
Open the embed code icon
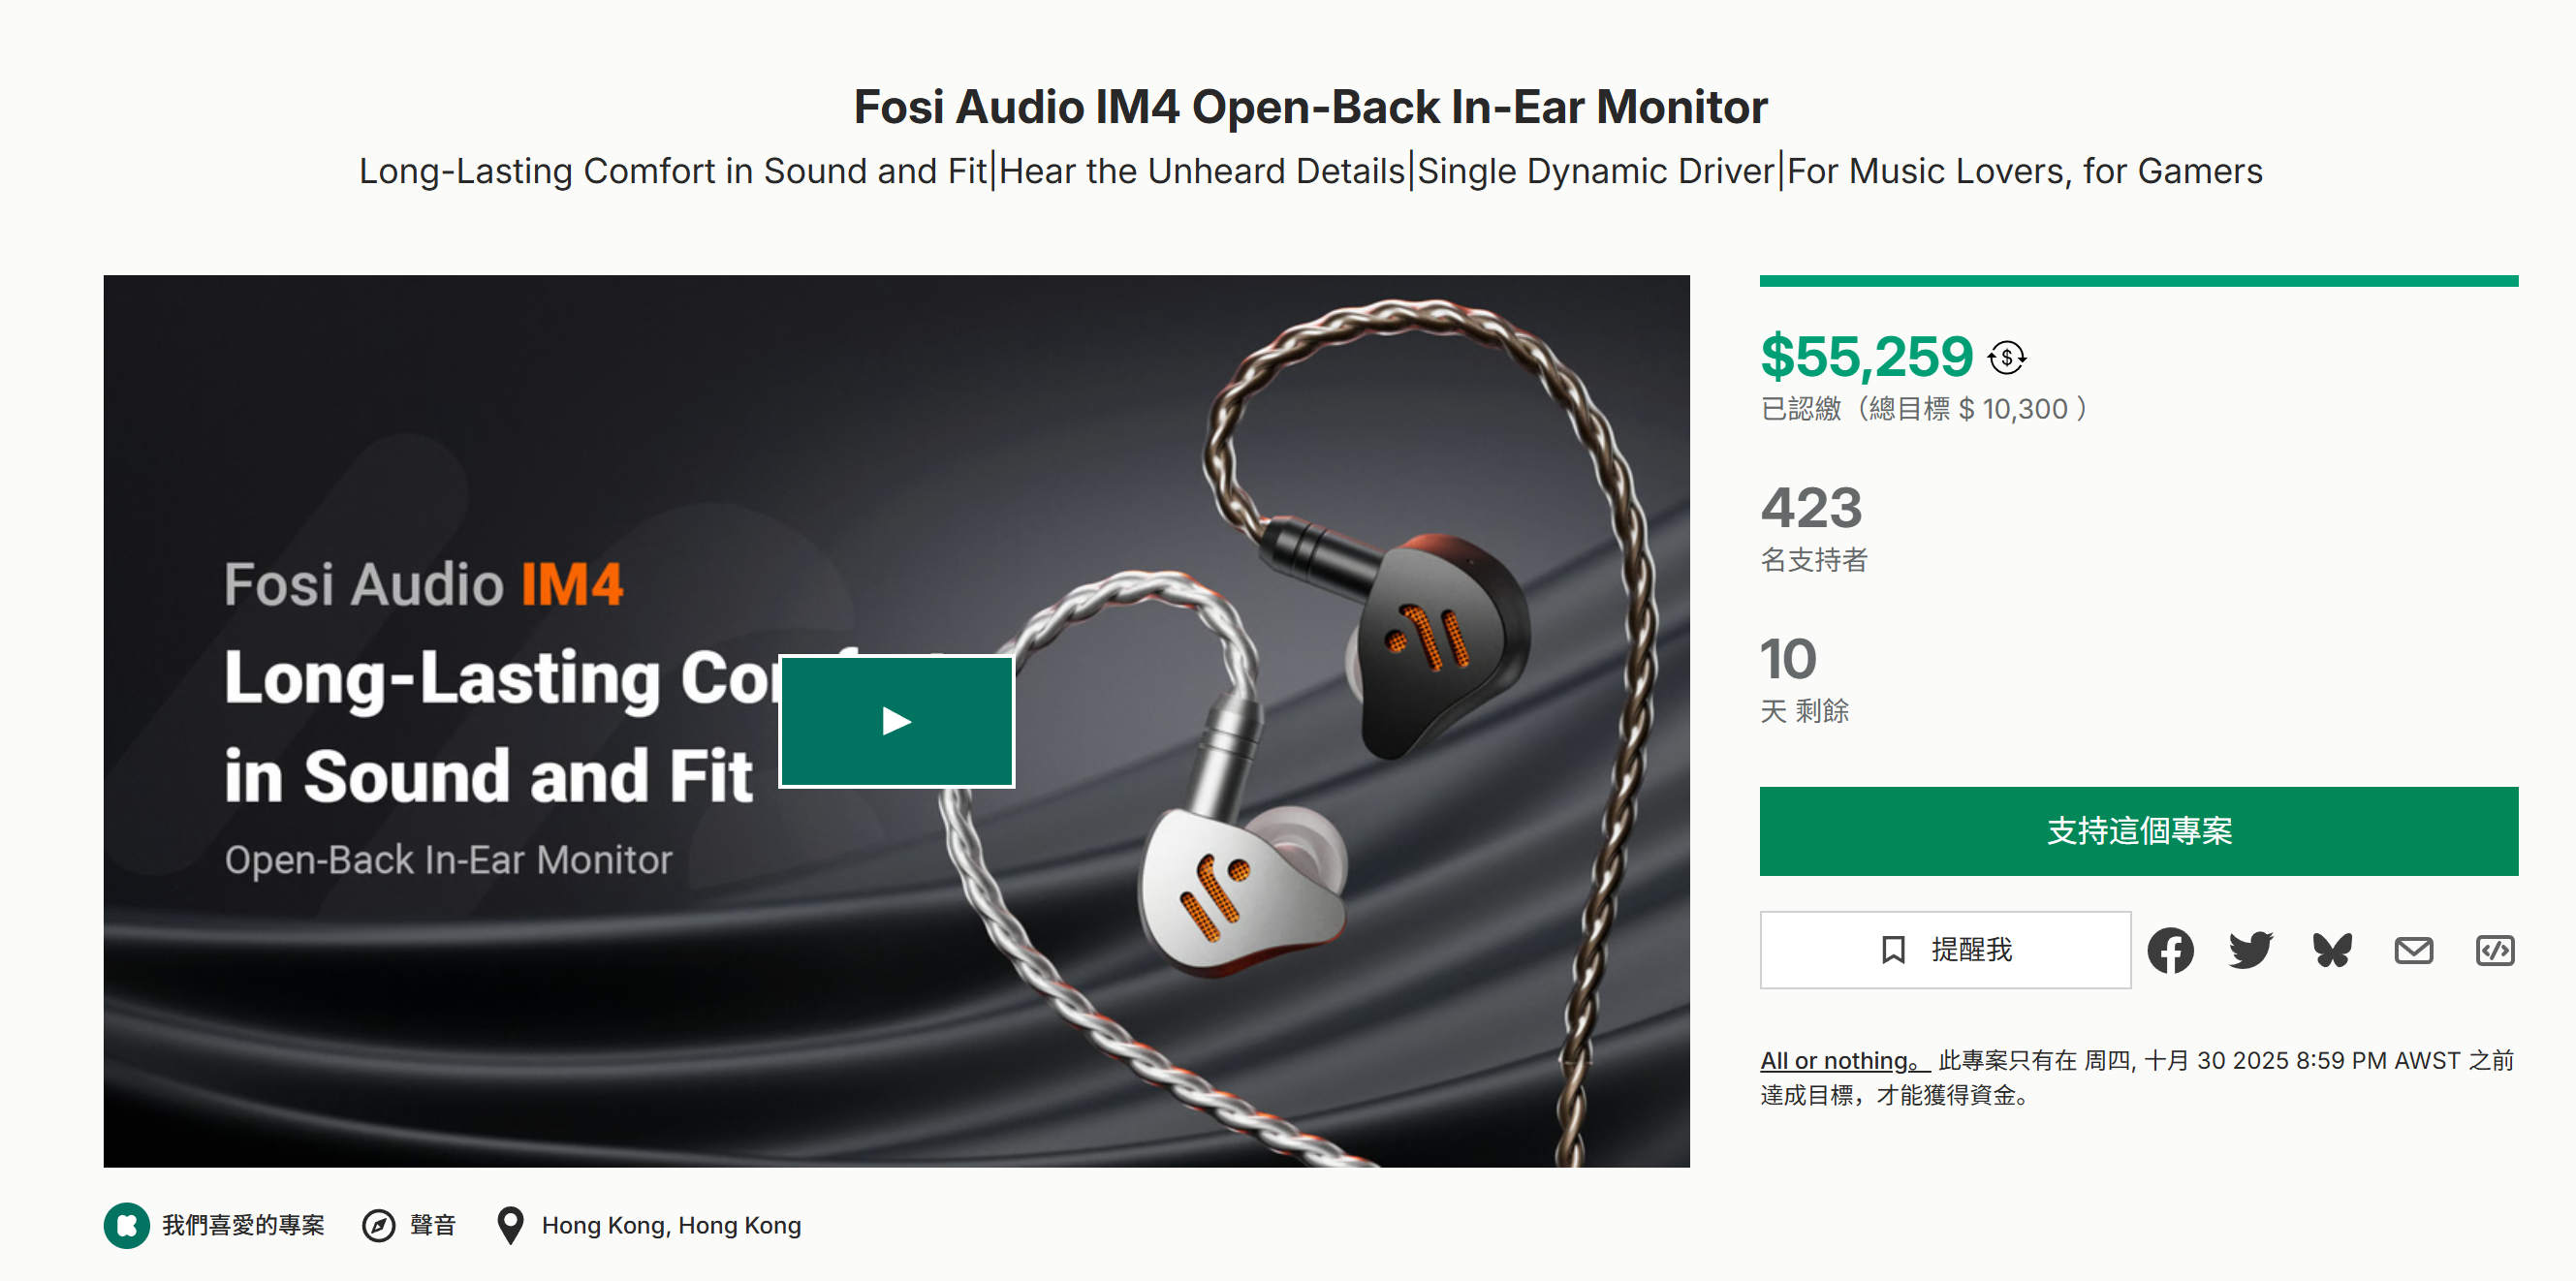(x=2494, y=950)
